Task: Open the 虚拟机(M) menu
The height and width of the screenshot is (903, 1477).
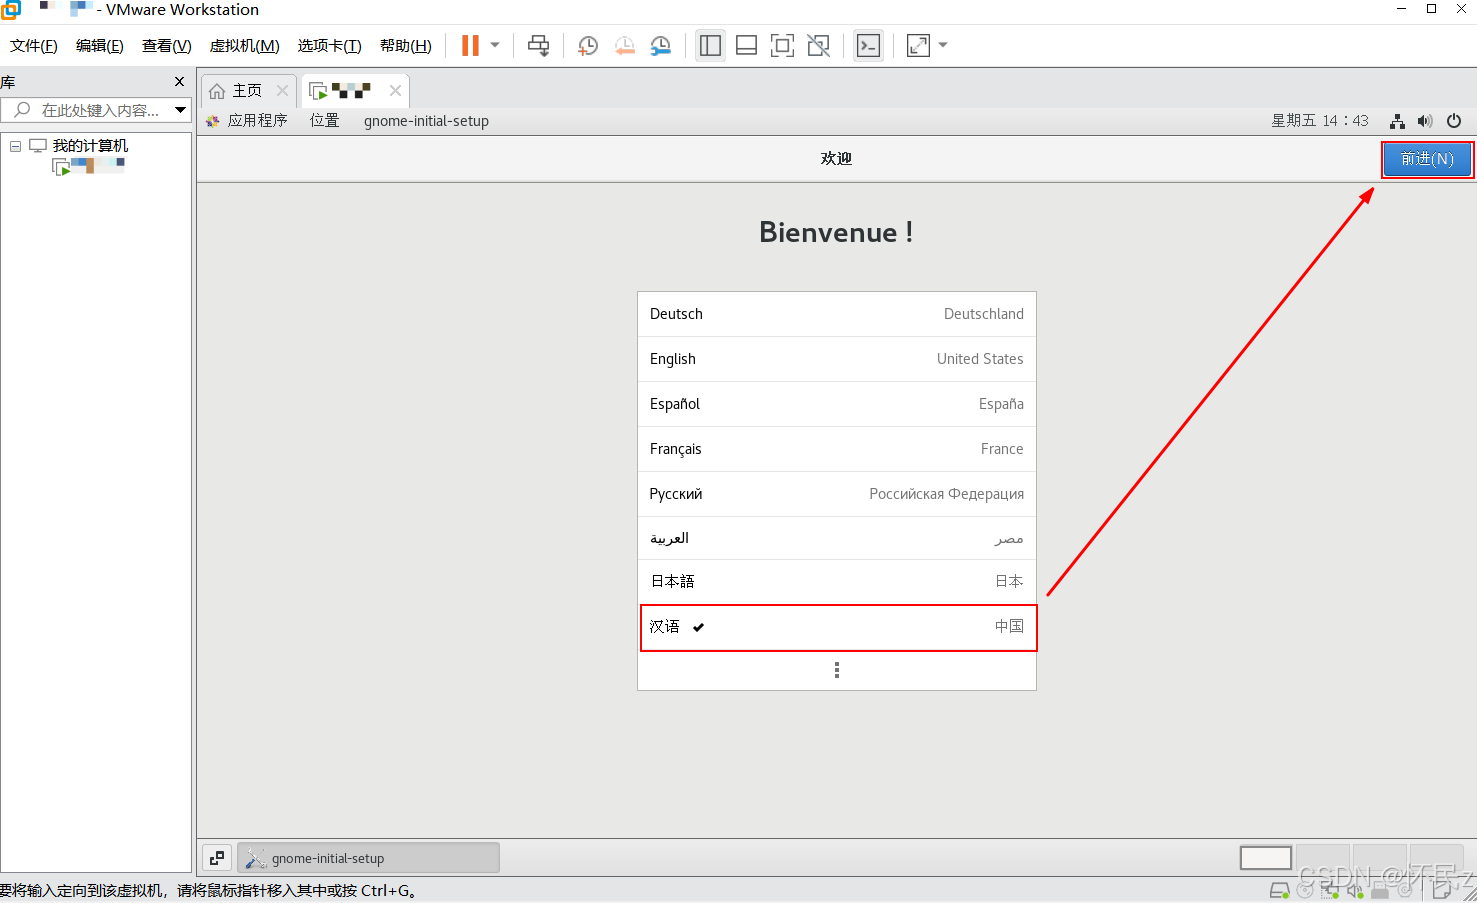Action: (244, 46)
